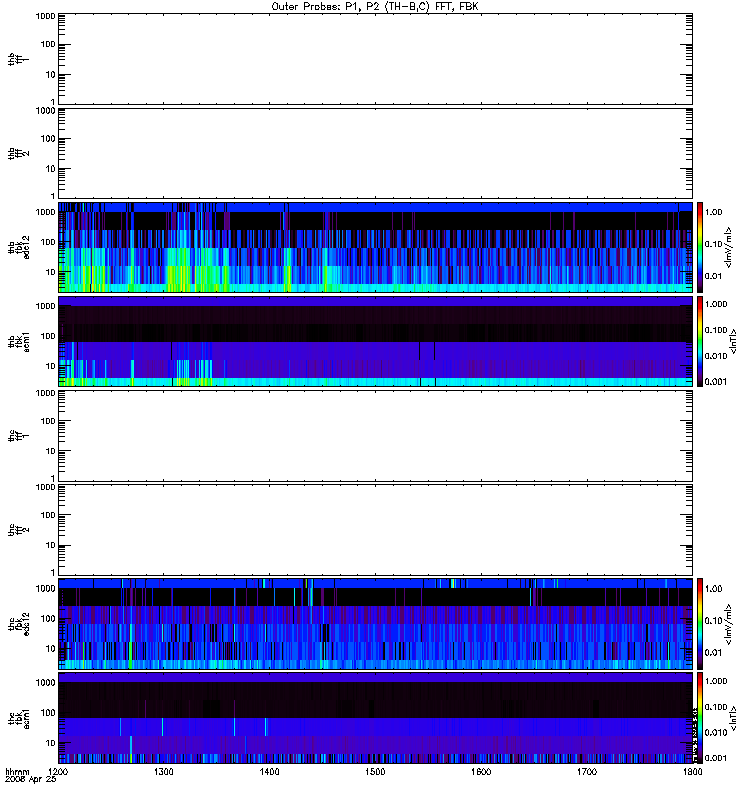The width and height of the screenshot is (750, 800).
Task: Click the "0.100" tick on thb scm1 colorbar
Action: [x=716, y=330]
